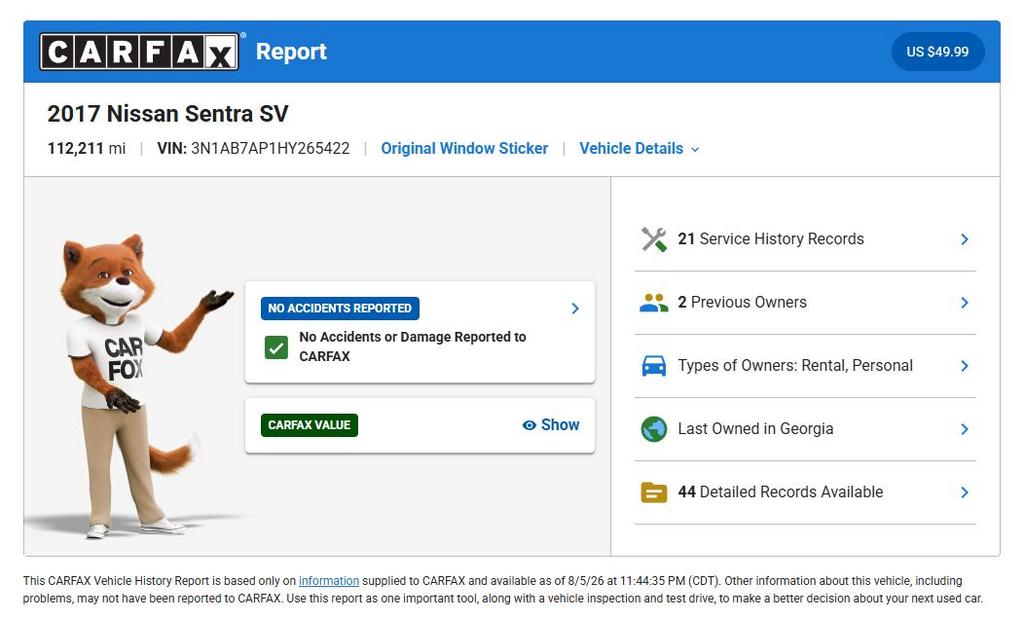Click the eye icon beside Show
Viewport: 1024px width, 619px height.
[529, 425]
